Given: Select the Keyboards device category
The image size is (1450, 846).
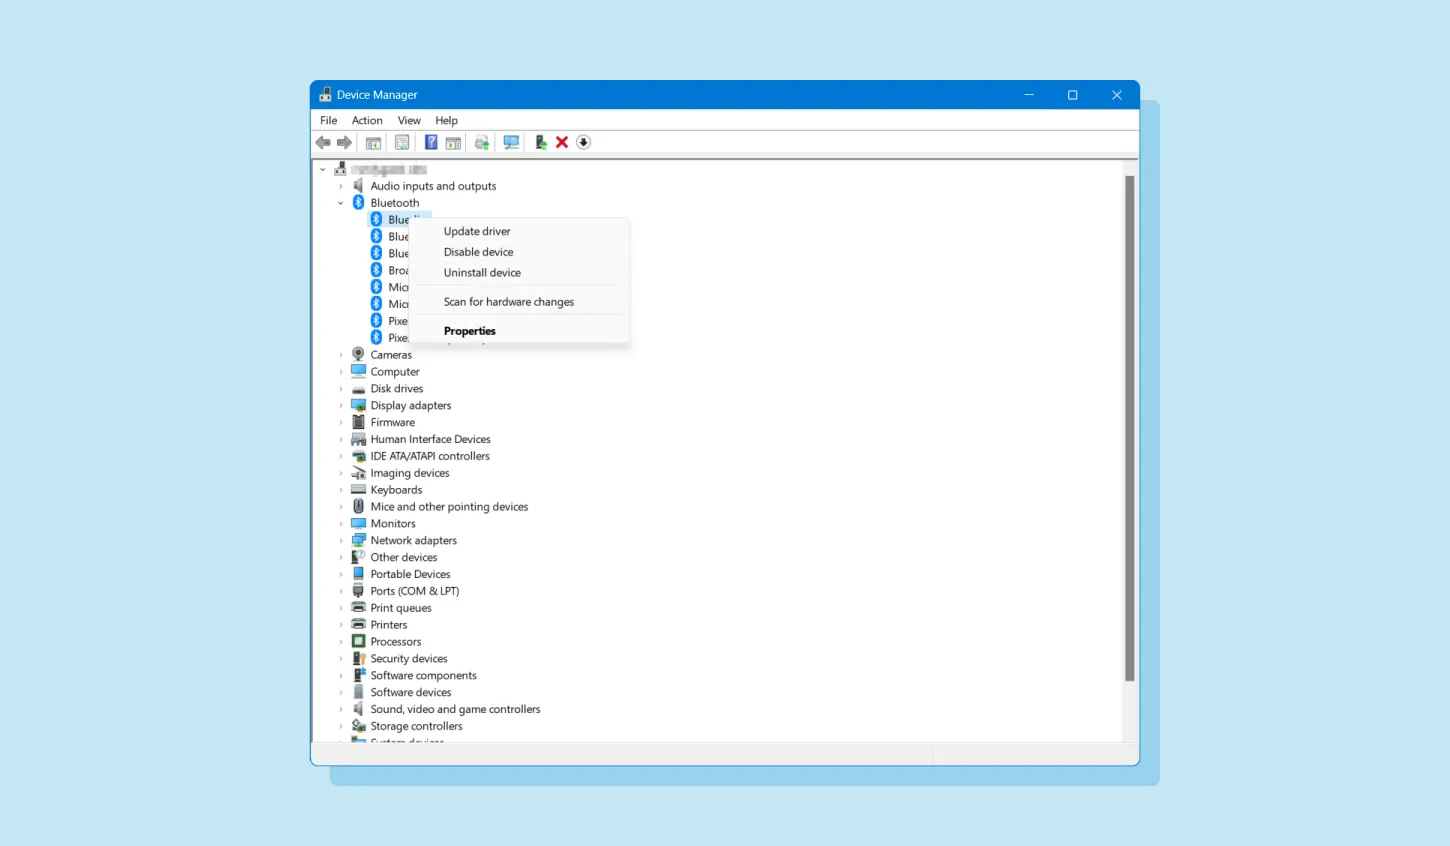Looking at the screenshot, I should click(x=396, y=489).
